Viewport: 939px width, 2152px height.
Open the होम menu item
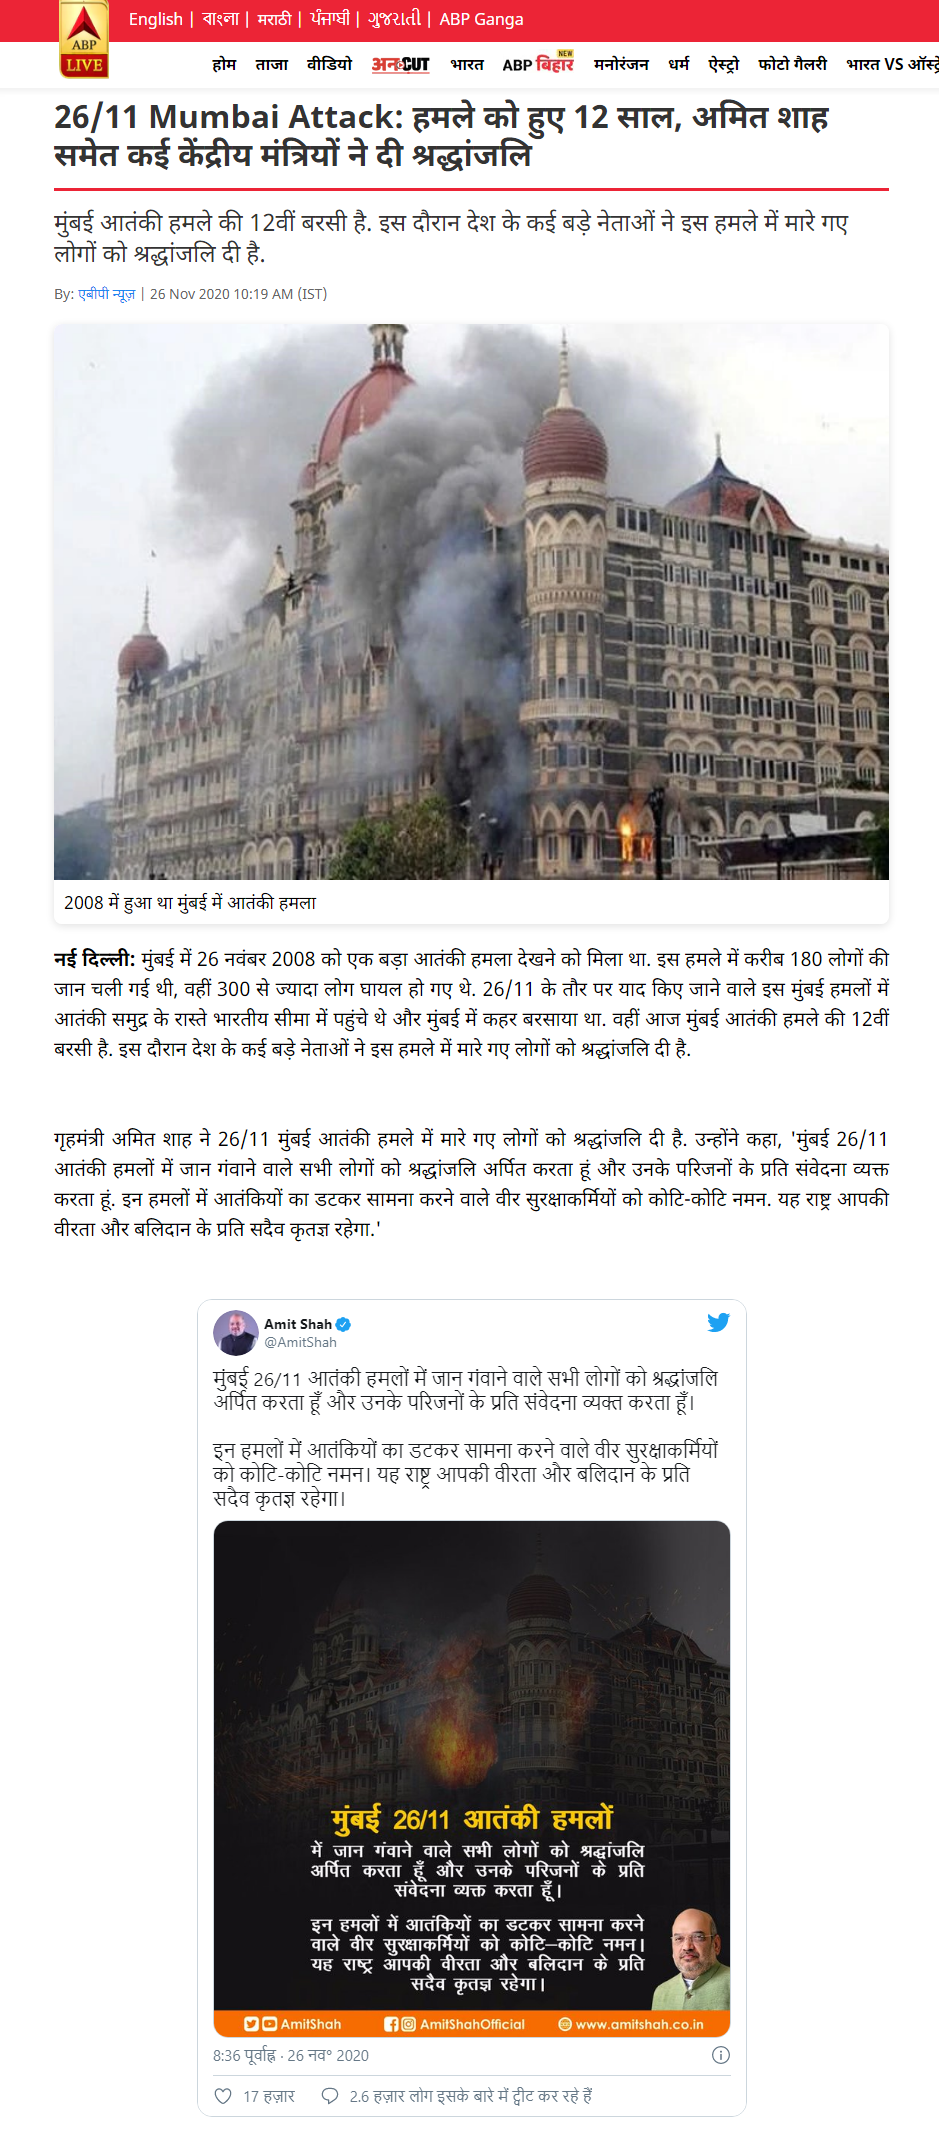pyautogui.click(x=224, y=64)
